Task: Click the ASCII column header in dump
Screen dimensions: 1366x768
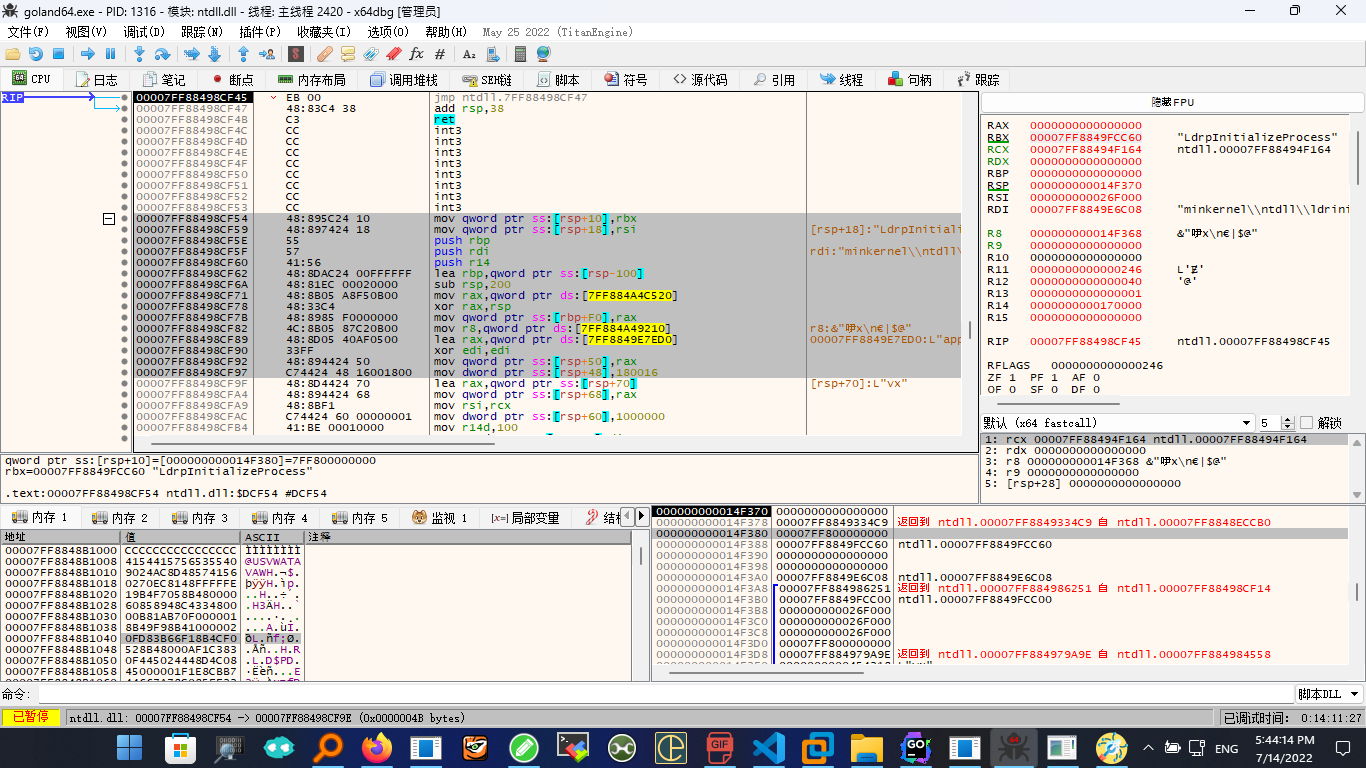Action: [273, 537]
